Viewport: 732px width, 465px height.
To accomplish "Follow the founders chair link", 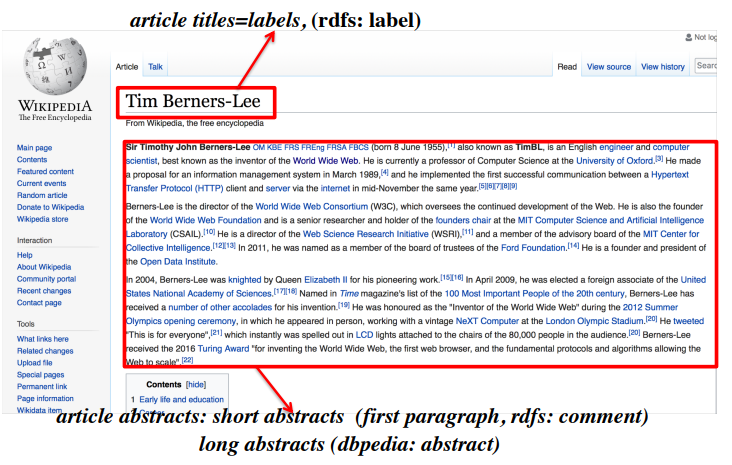I will point(463,220).
